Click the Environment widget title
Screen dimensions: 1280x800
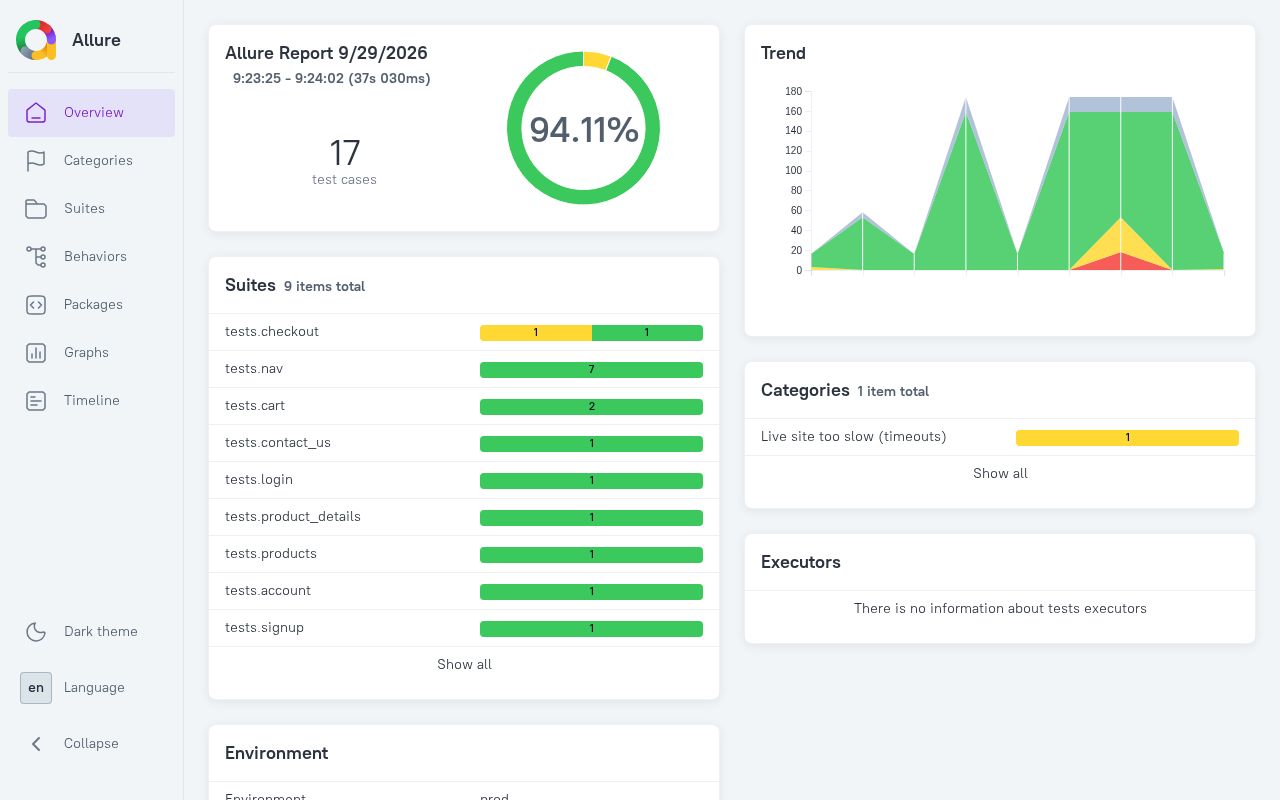pos(277,753)
